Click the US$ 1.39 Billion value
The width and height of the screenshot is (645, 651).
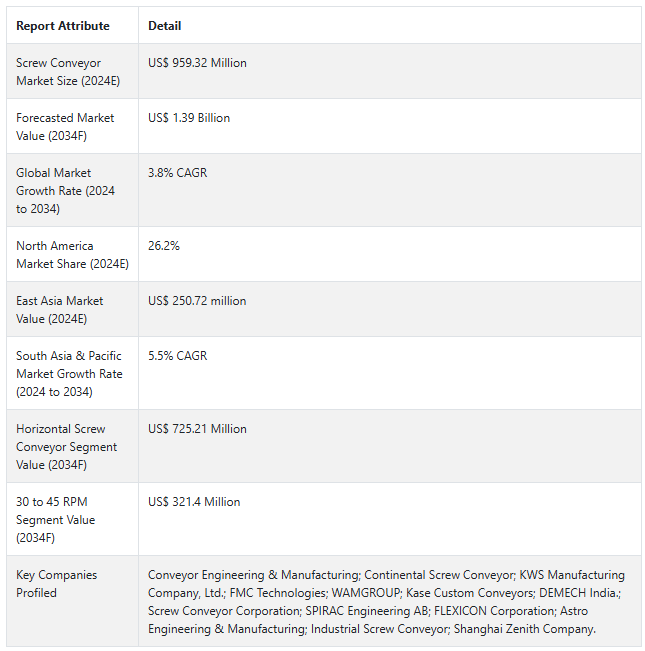(x=189, y=118)
